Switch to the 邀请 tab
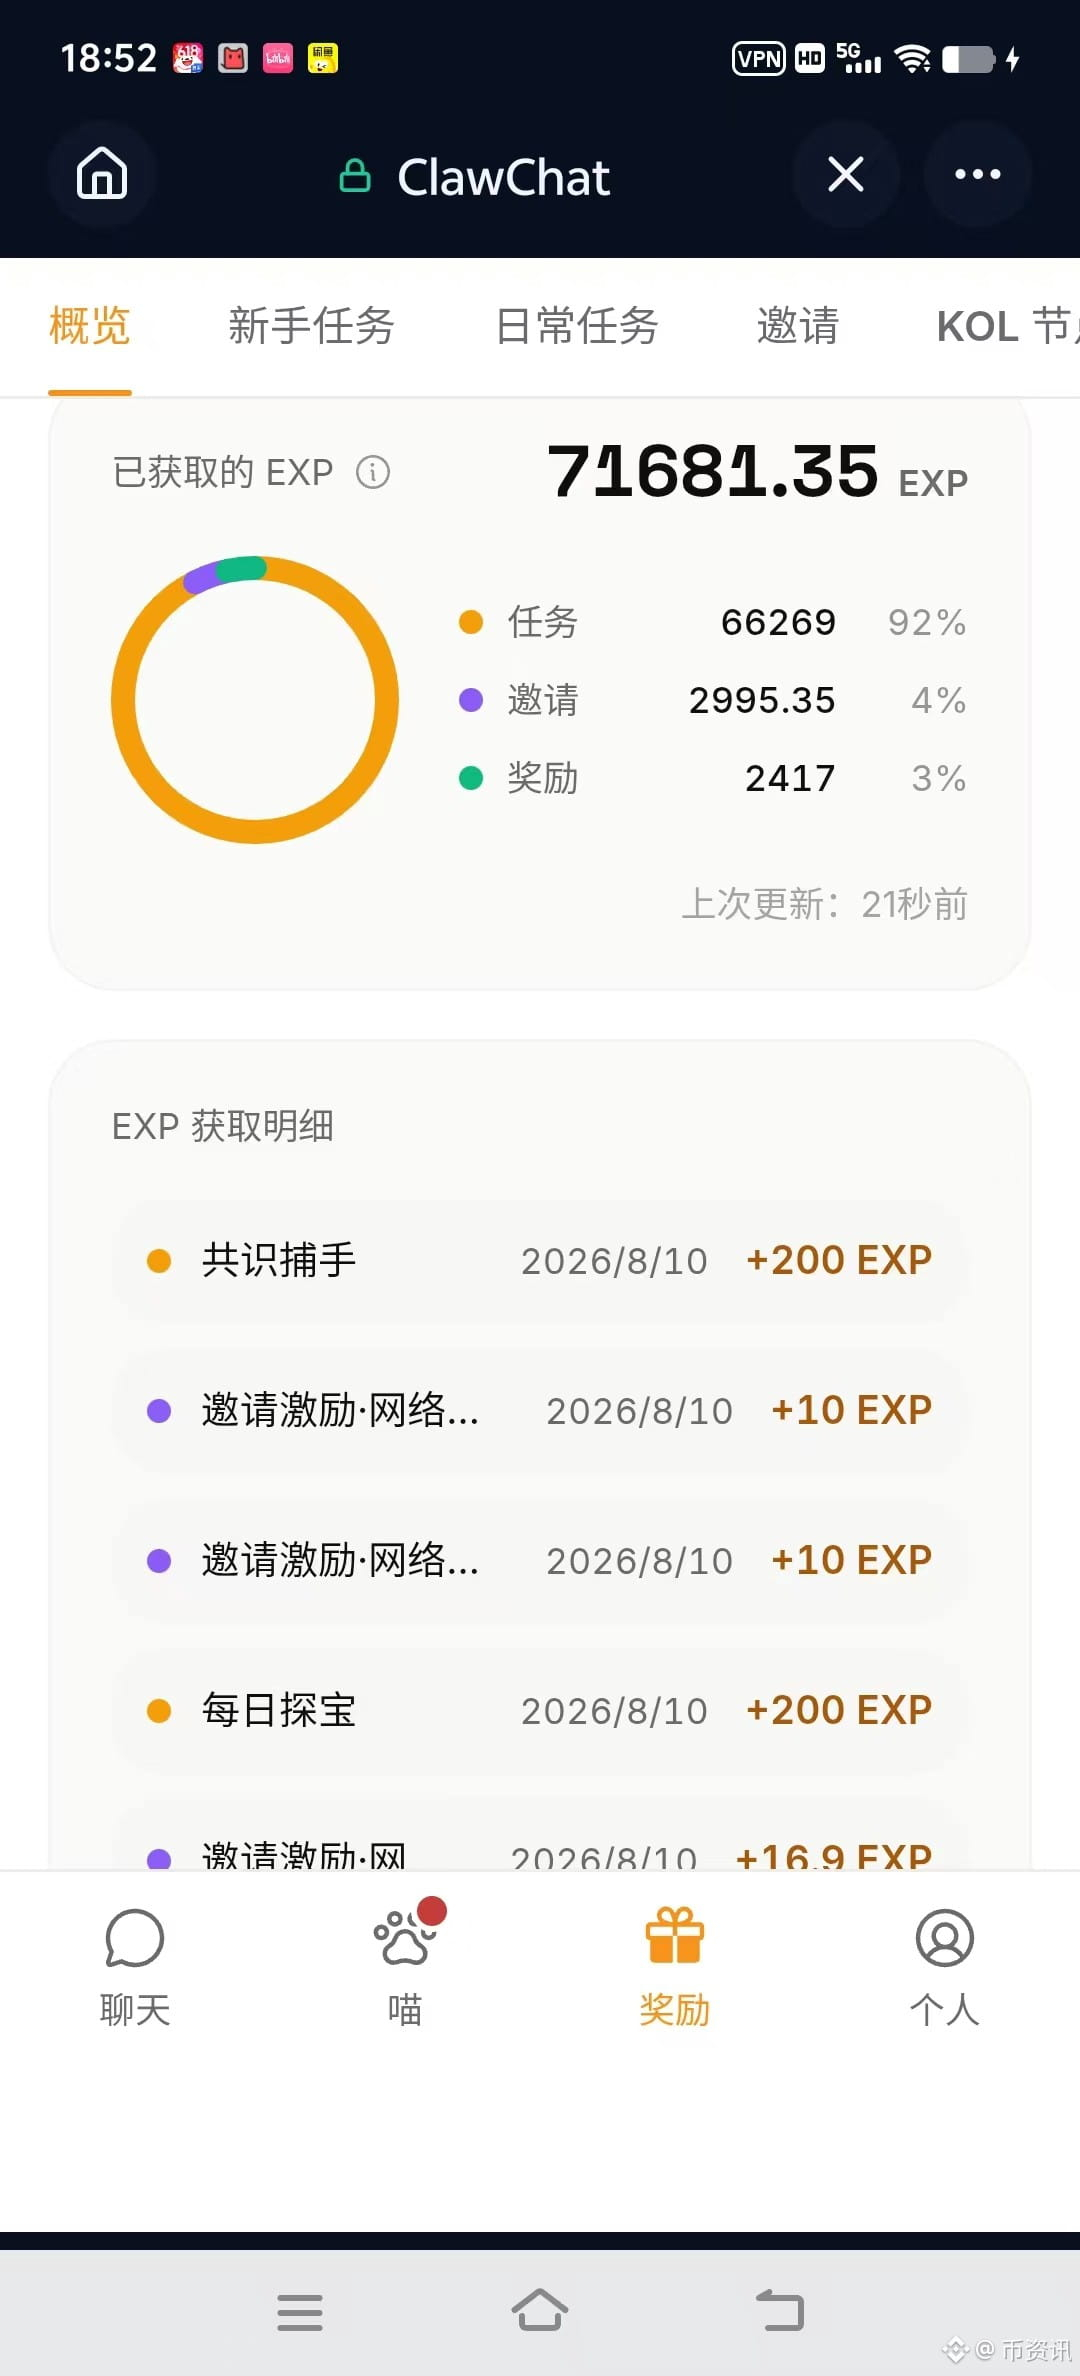Screen dimensions: 1080x2376 point(798,326)
